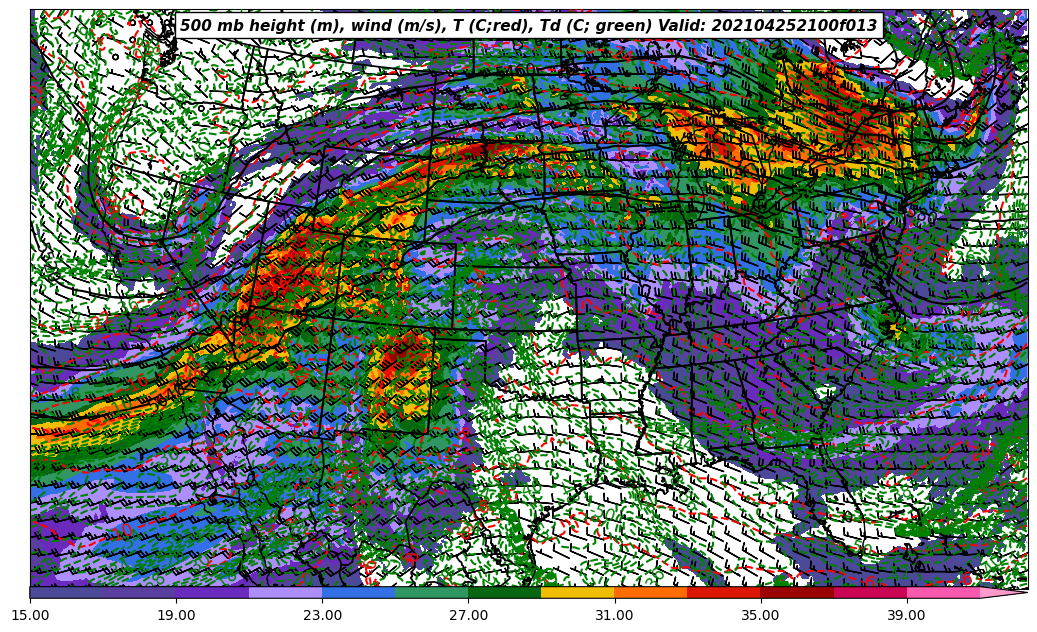
Task: Select the 27.00 colorbar tick label
Action: [x=468, y=616]
